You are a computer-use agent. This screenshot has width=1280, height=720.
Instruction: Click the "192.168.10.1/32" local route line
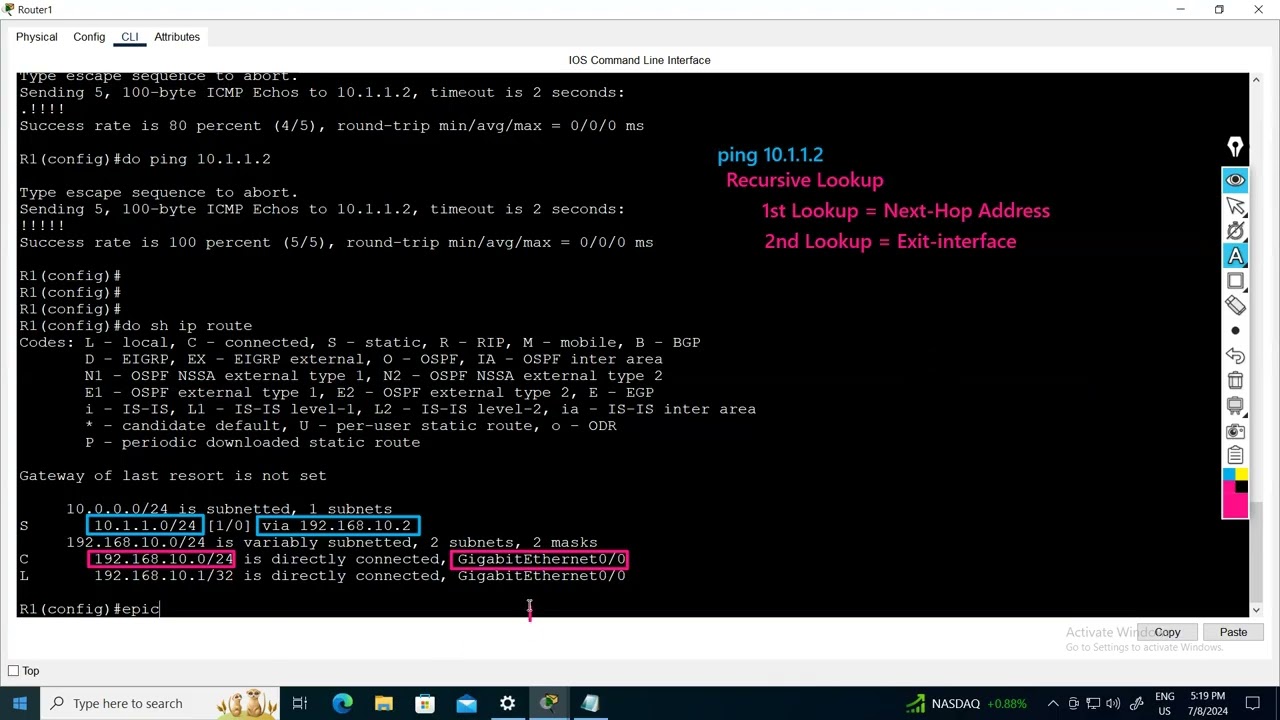[x=322, y=576]
